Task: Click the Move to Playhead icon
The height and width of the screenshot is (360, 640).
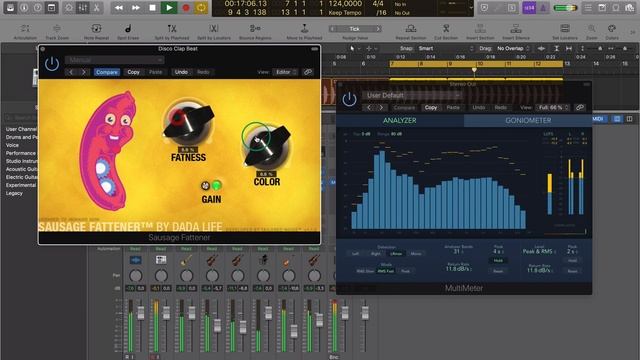Action: click(x=304, y=28)
